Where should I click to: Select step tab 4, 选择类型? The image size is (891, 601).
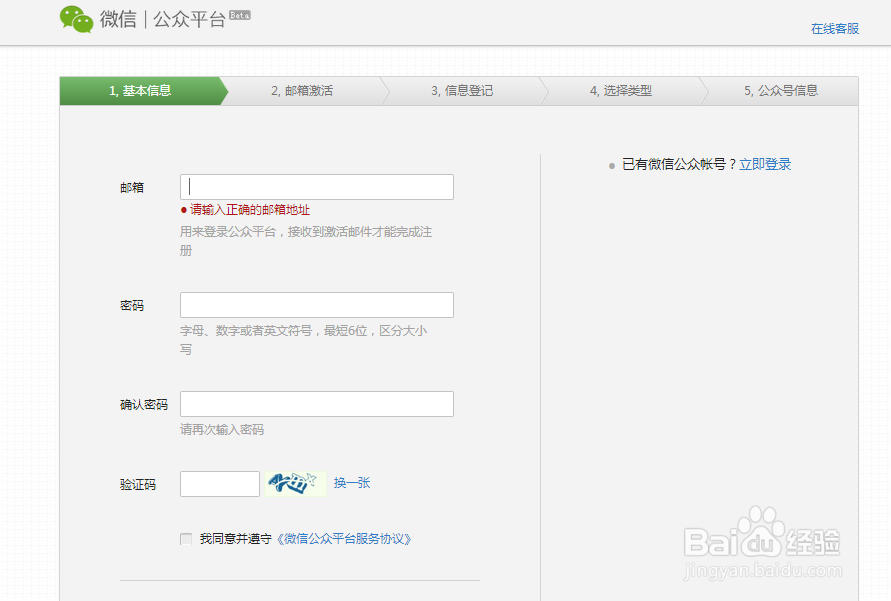click(x=621, y=91)
